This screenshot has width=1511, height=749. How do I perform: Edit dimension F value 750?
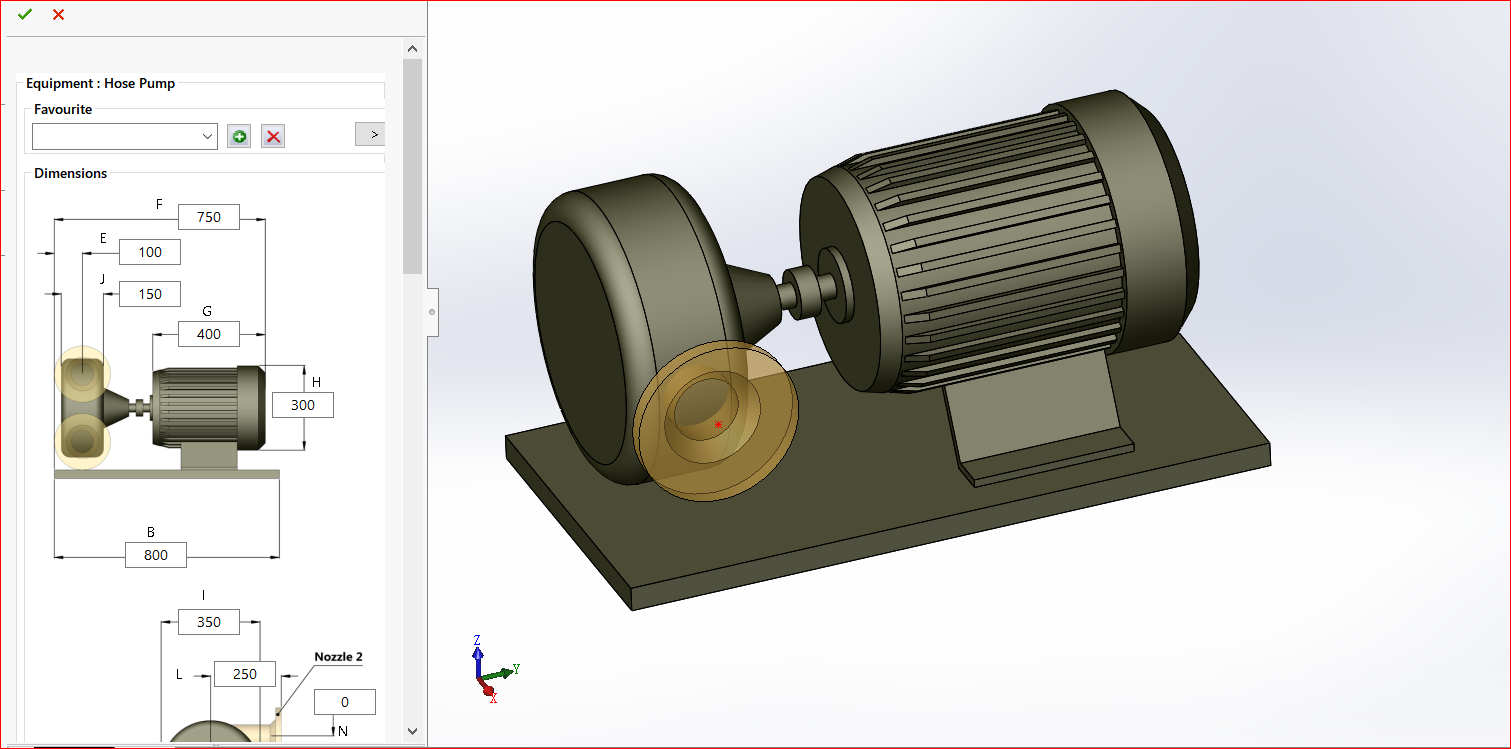[x=209, y=217]
